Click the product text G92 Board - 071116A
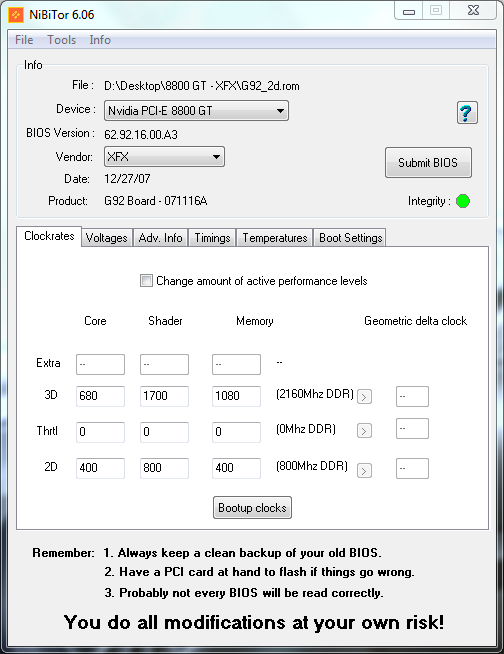The height and width of the screenshot is (654, 504). pyautogui.click(x=156, y=201)
